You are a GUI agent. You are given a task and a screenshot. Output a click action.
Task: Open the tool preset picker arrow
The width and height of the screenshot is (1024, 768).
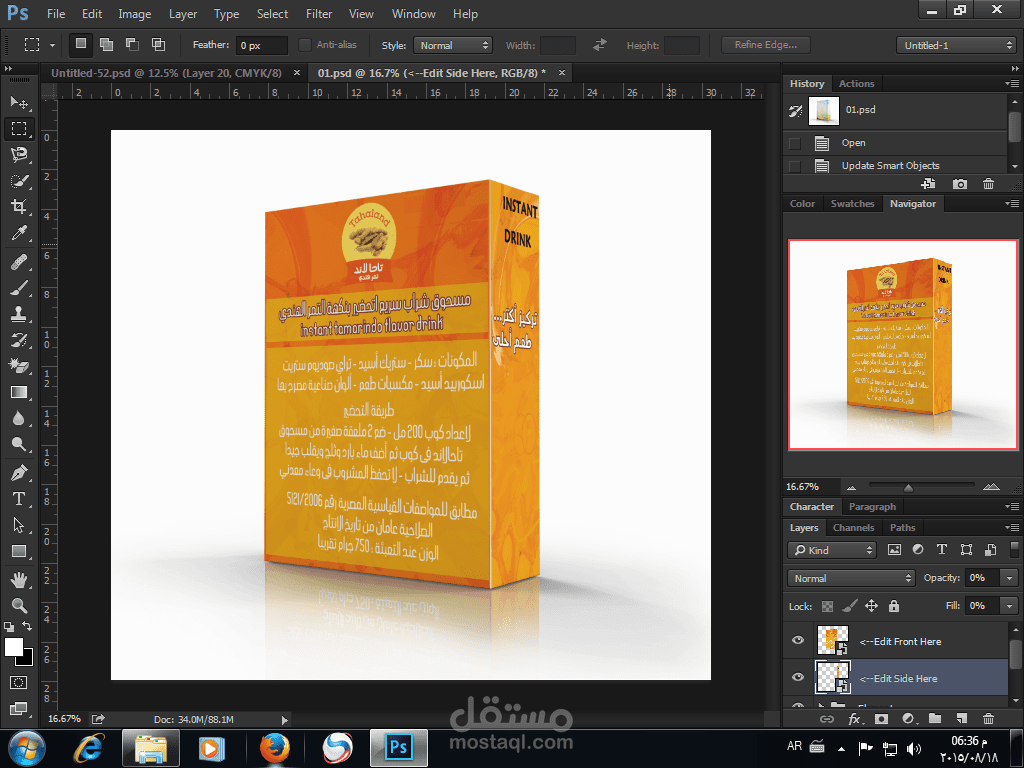(x=52, y=45)
